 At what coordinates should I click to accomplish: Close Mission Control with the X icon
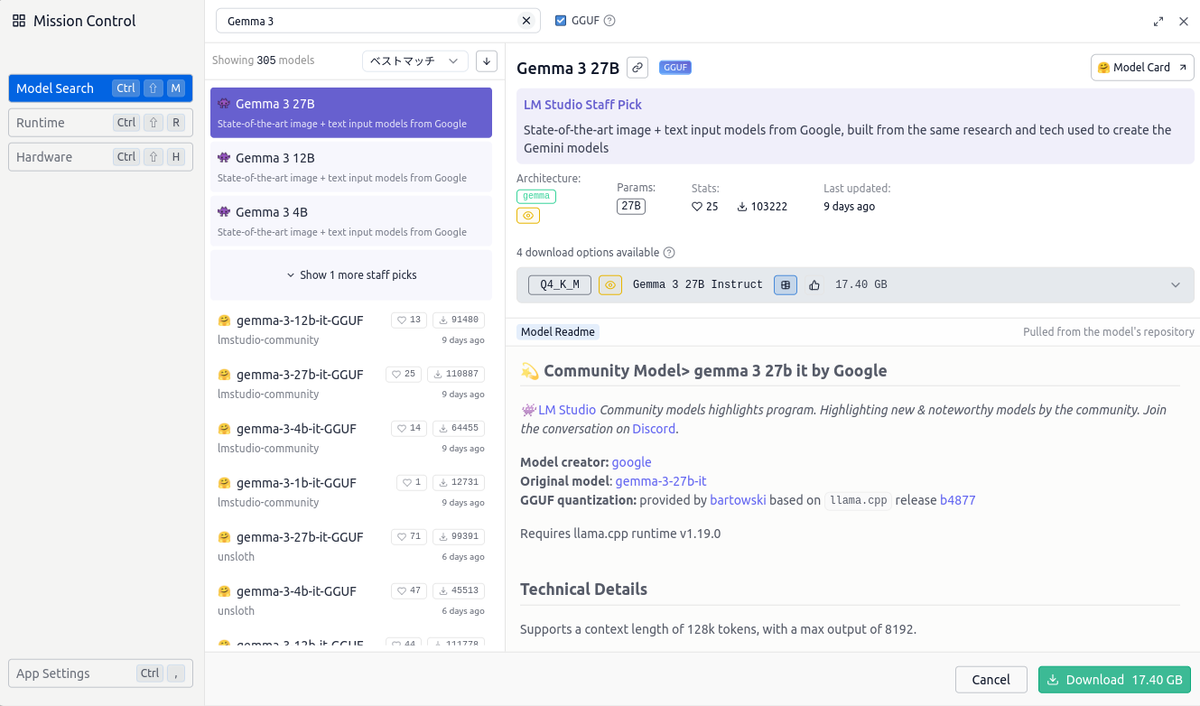(1182, 21)
